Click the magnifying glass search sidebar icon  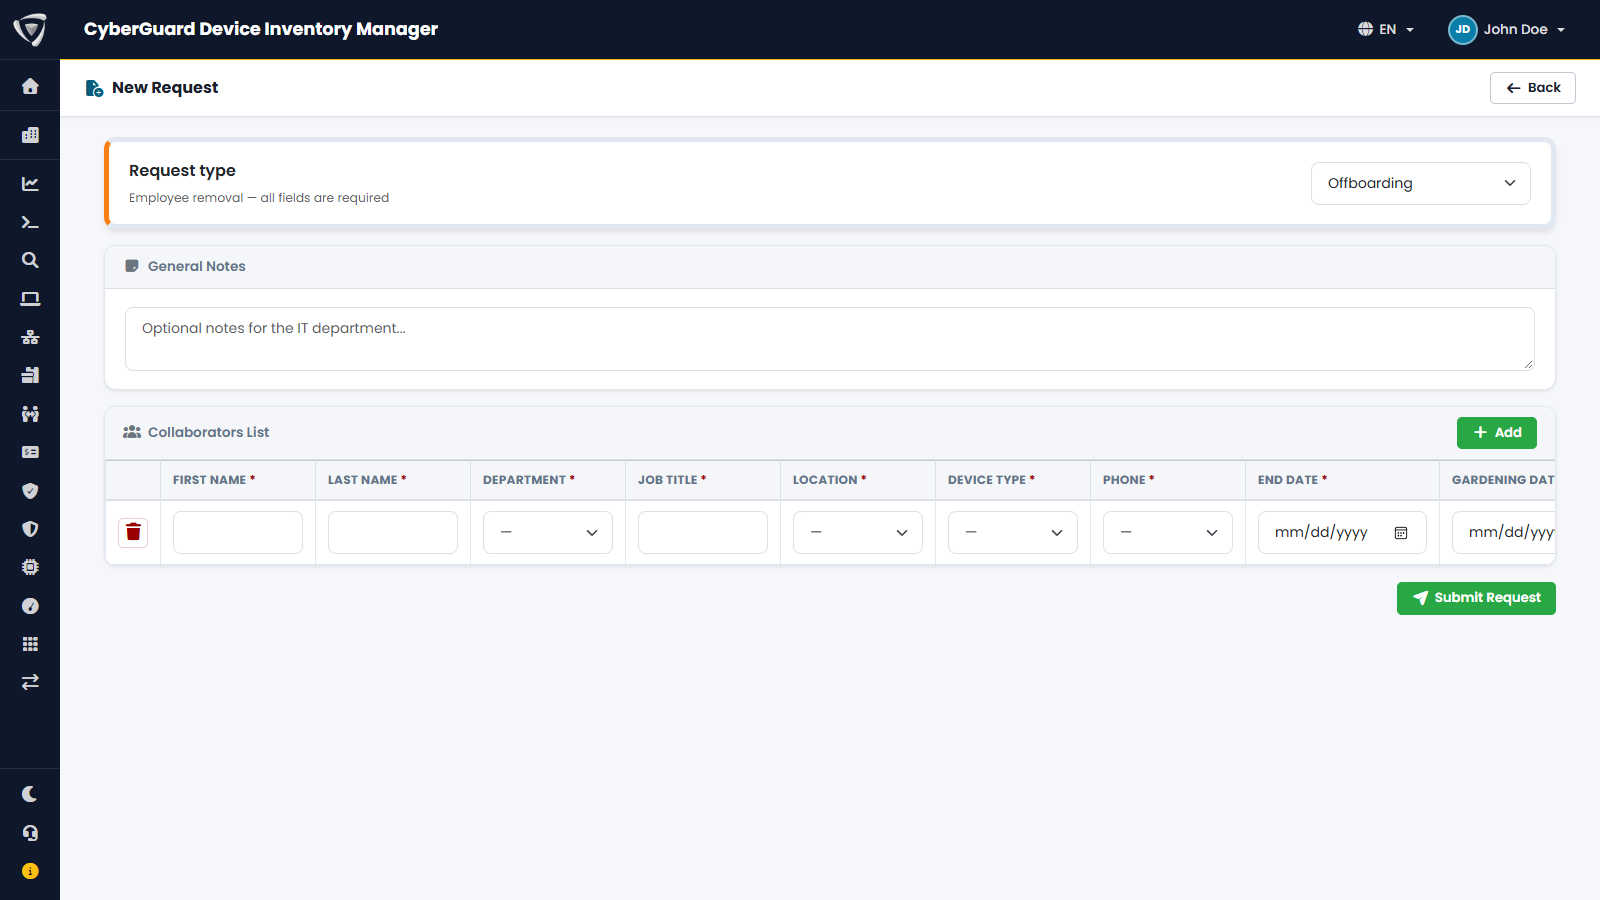pos(30,260)
